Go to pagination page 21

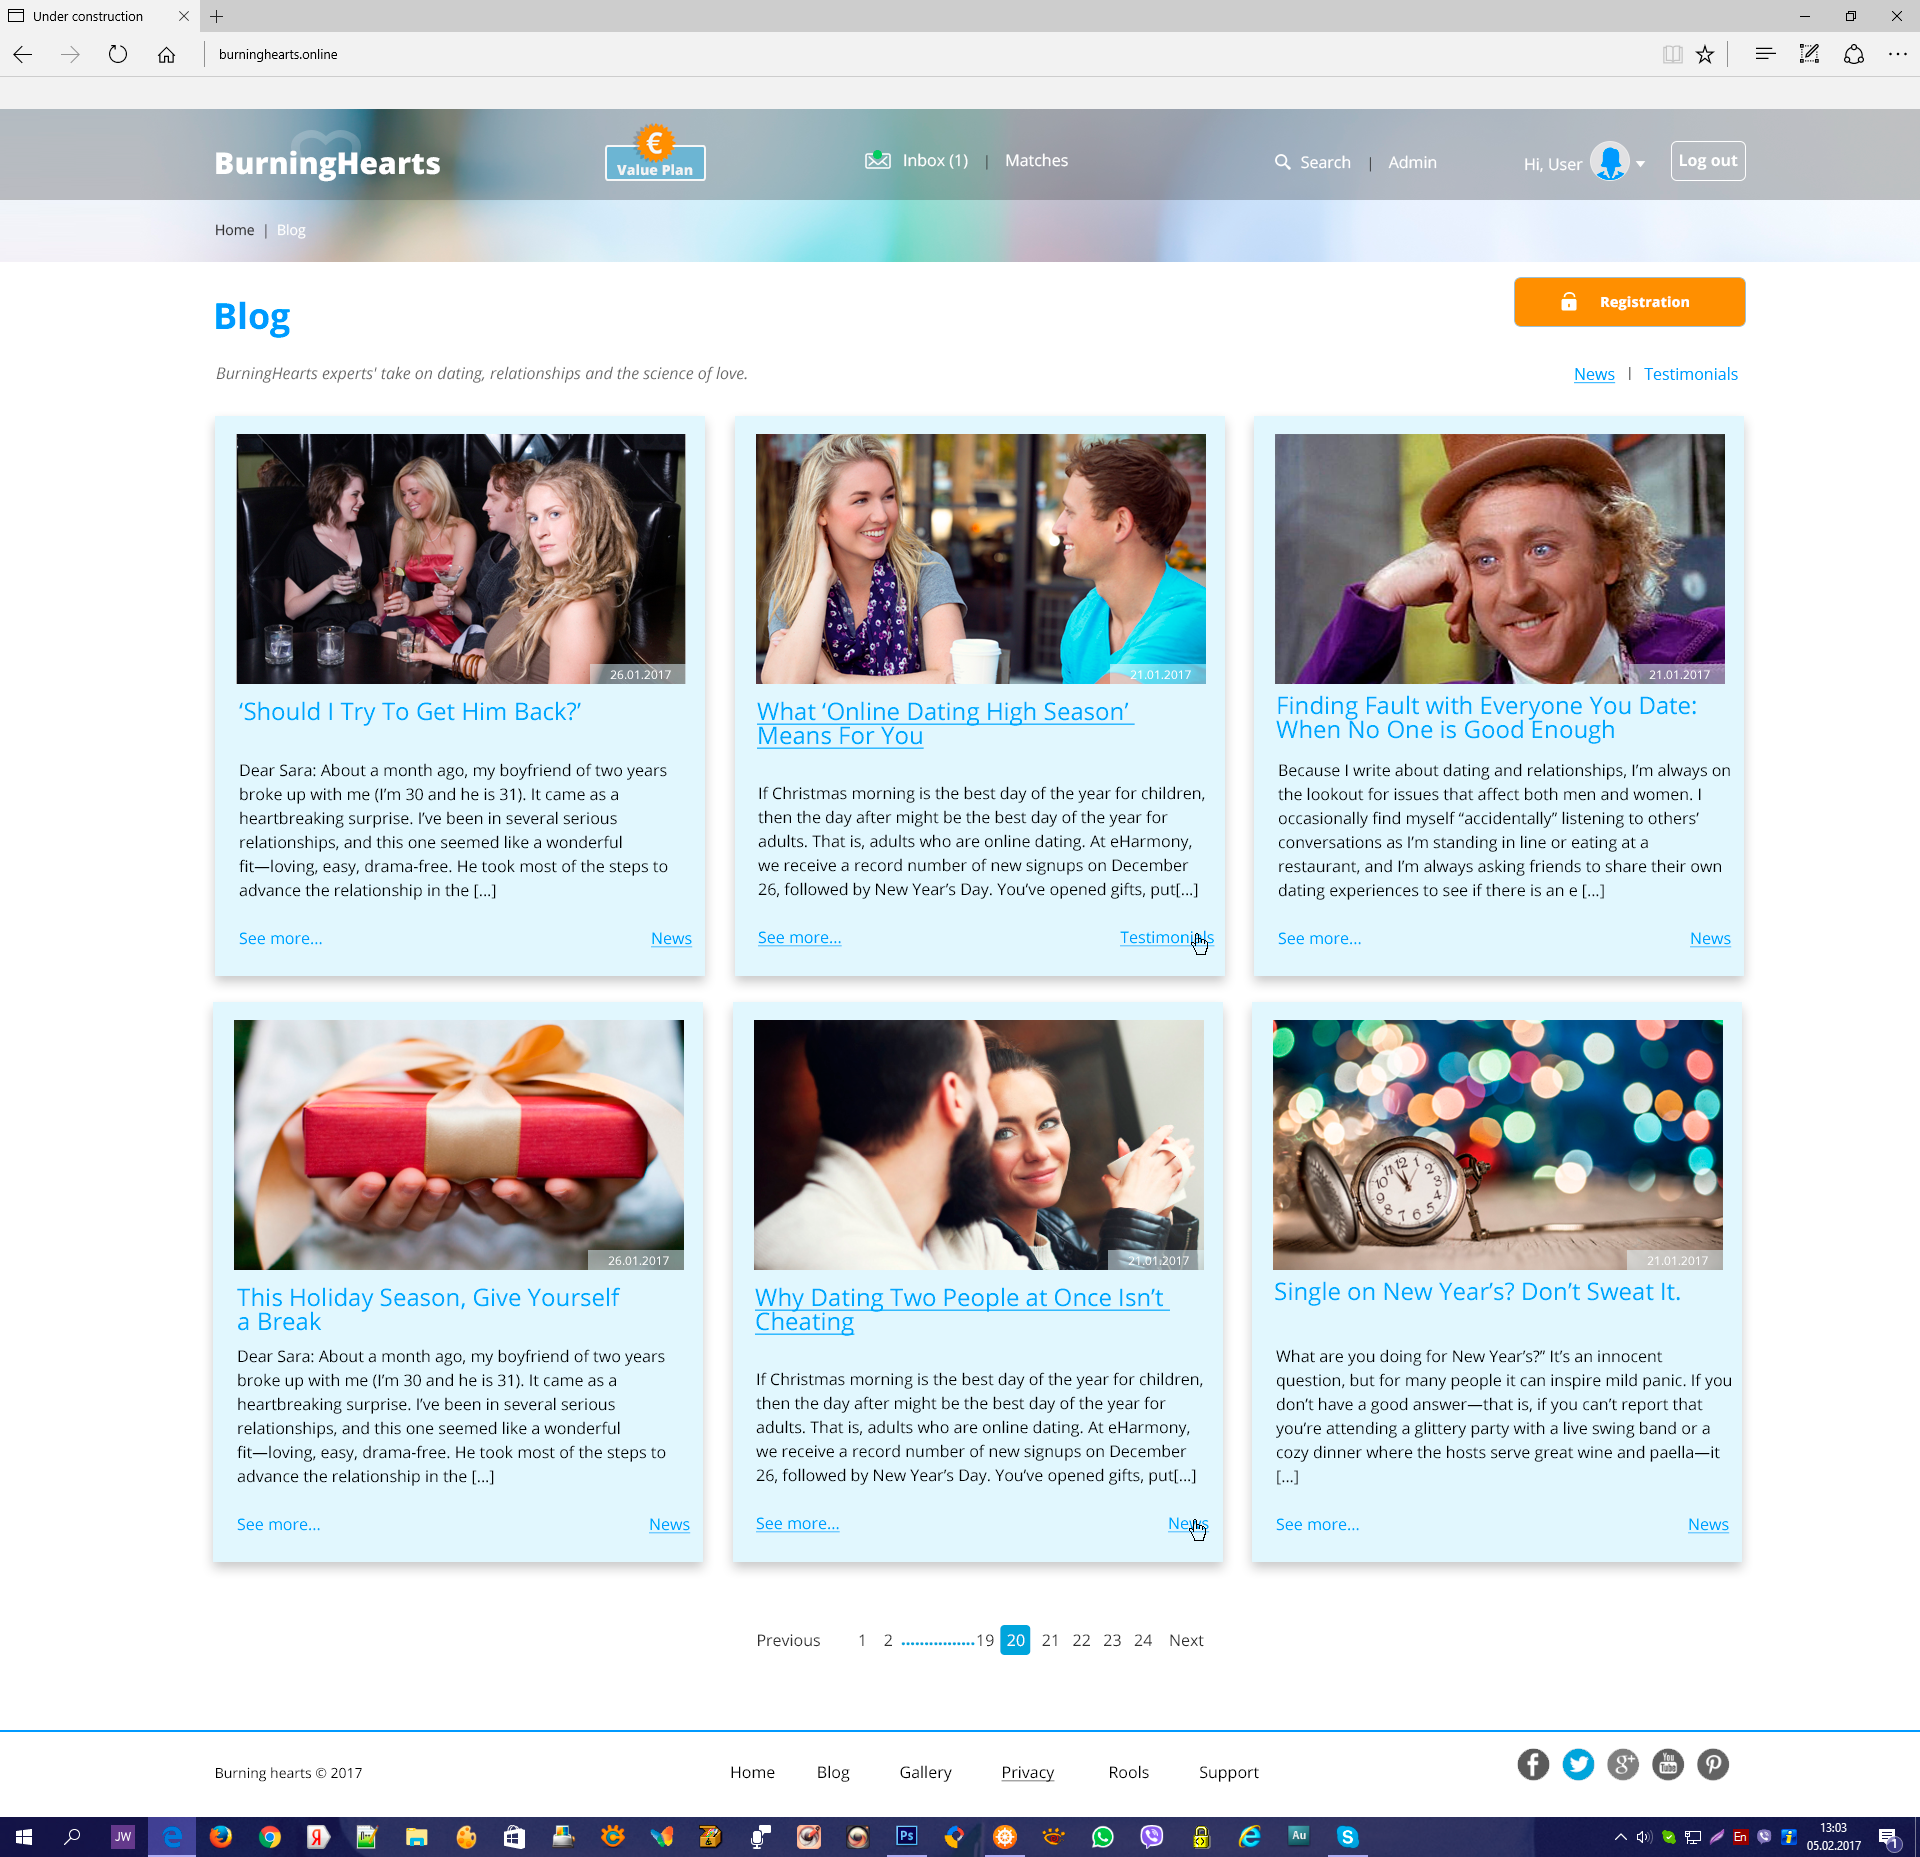click(1050, 1640)
